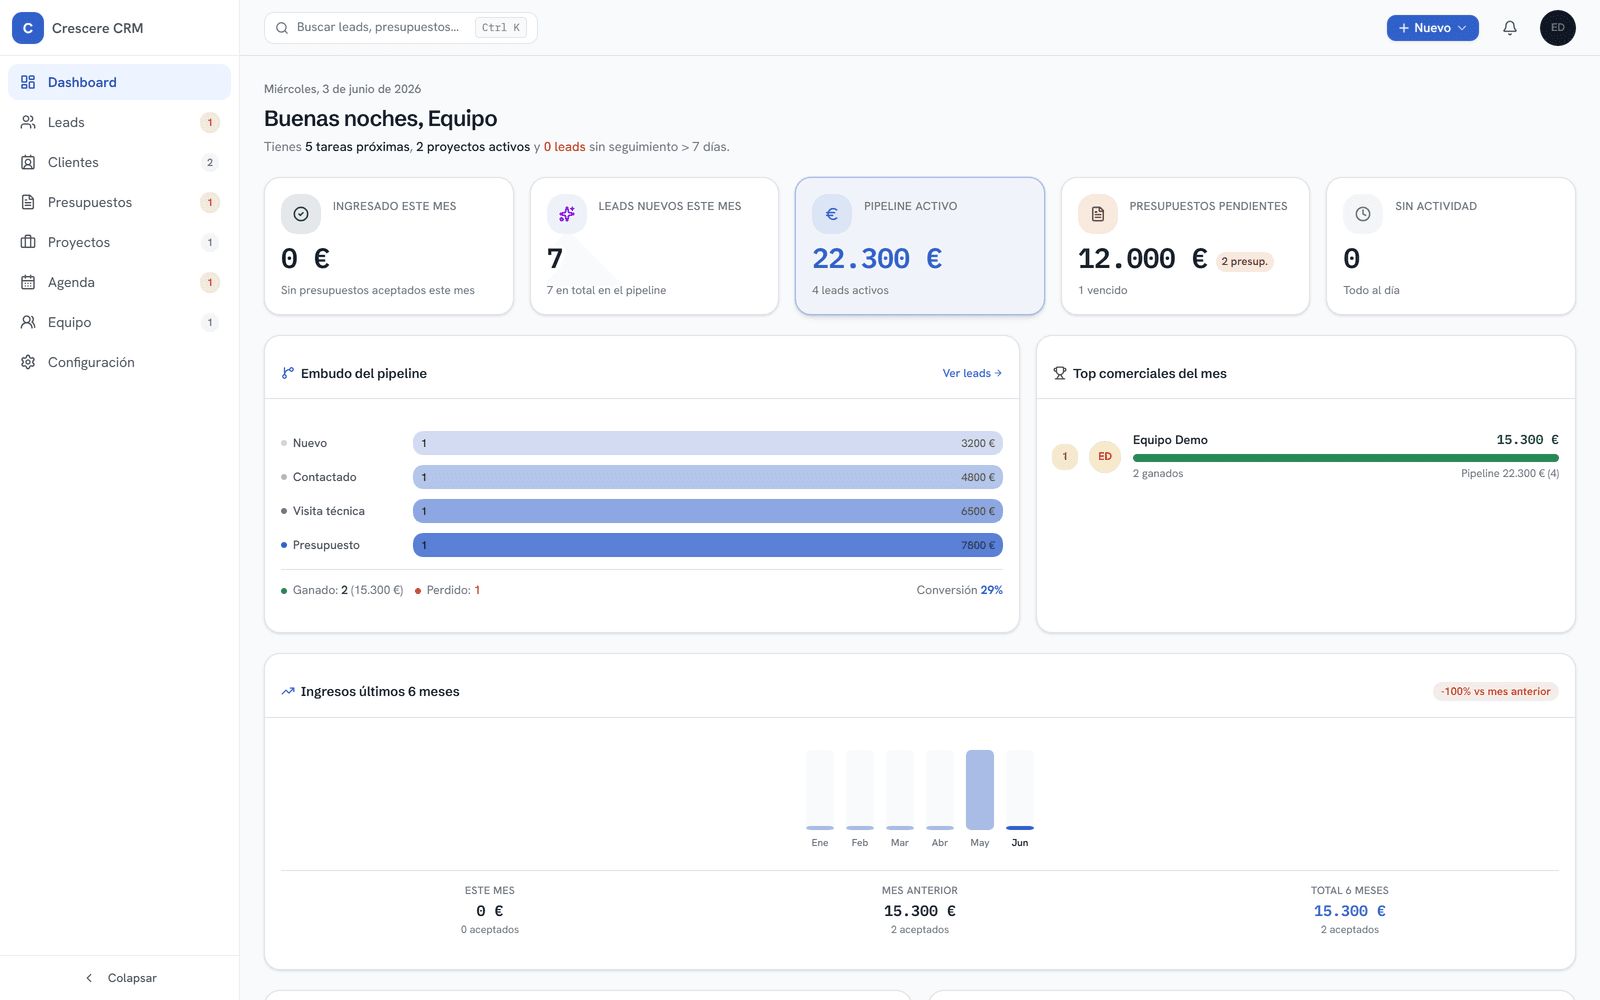Click the search magnifier icon
The width and height of the screenshot is (1600, 1000).
point(282,28)
